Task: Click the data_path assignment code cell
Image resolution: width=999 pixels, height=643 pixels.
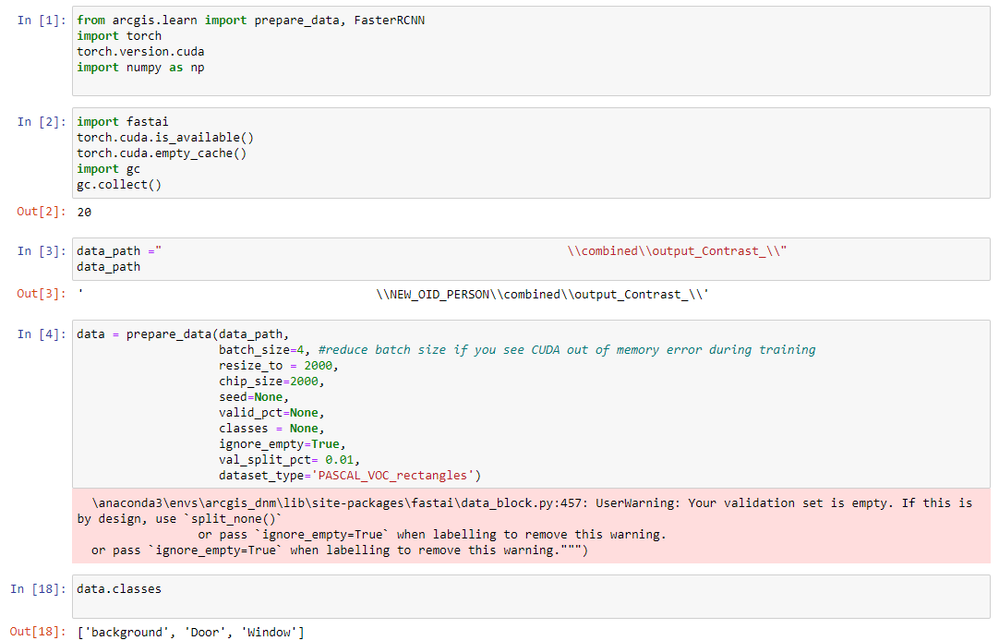Action: [x=530, y=259]
